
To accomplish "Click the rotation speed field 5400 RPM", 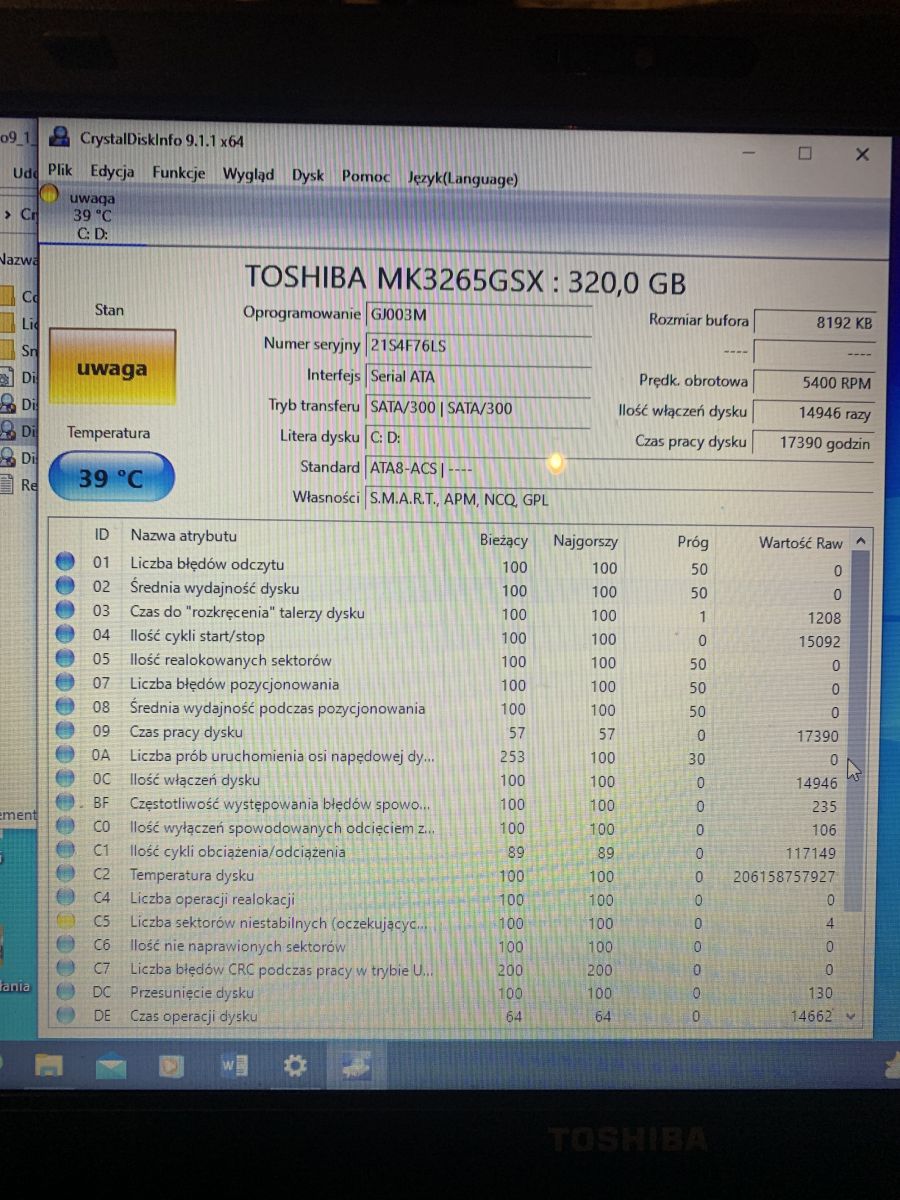I will pyautogui.click(x=814, y=382).
